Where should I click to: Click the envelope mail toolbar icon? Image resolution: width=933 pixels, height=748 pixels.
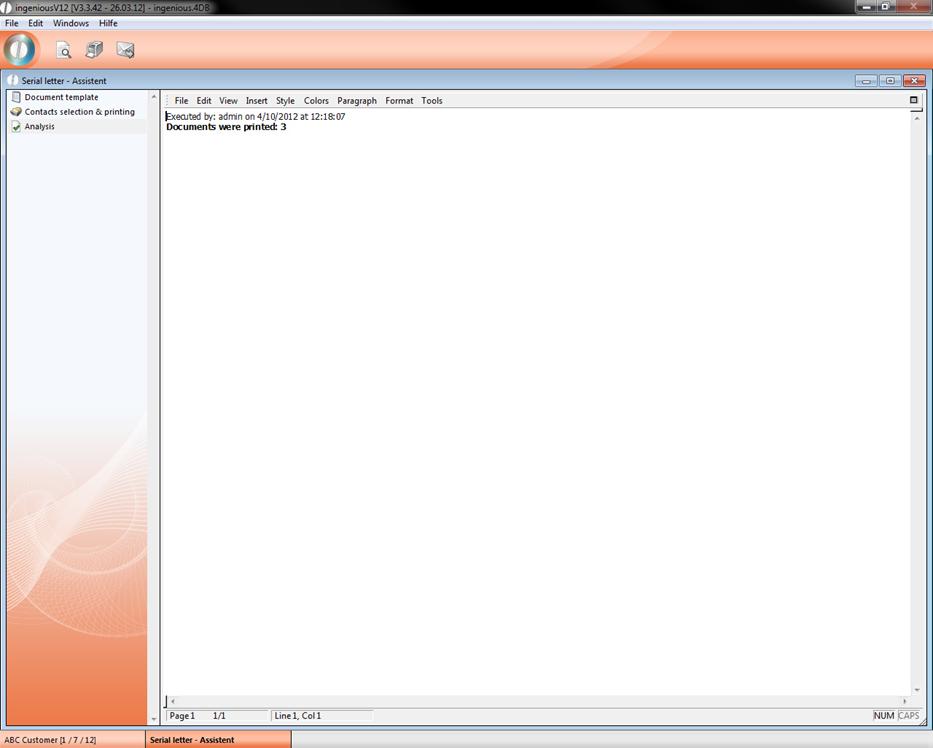click(125, 50)
